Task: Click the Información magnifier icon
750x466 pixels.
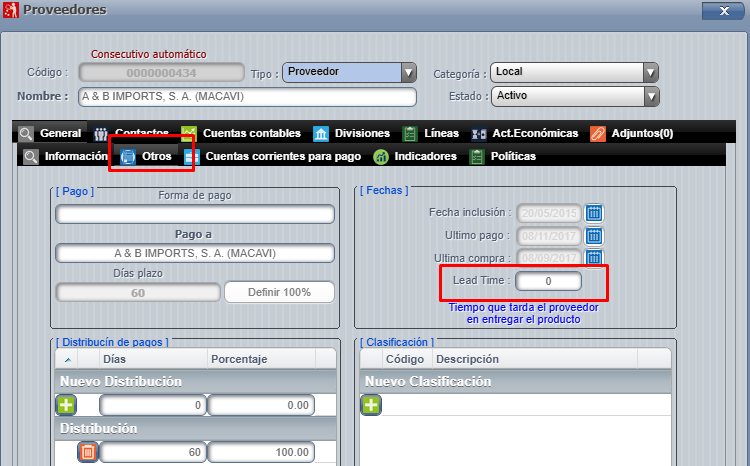Action: point(31,156)
